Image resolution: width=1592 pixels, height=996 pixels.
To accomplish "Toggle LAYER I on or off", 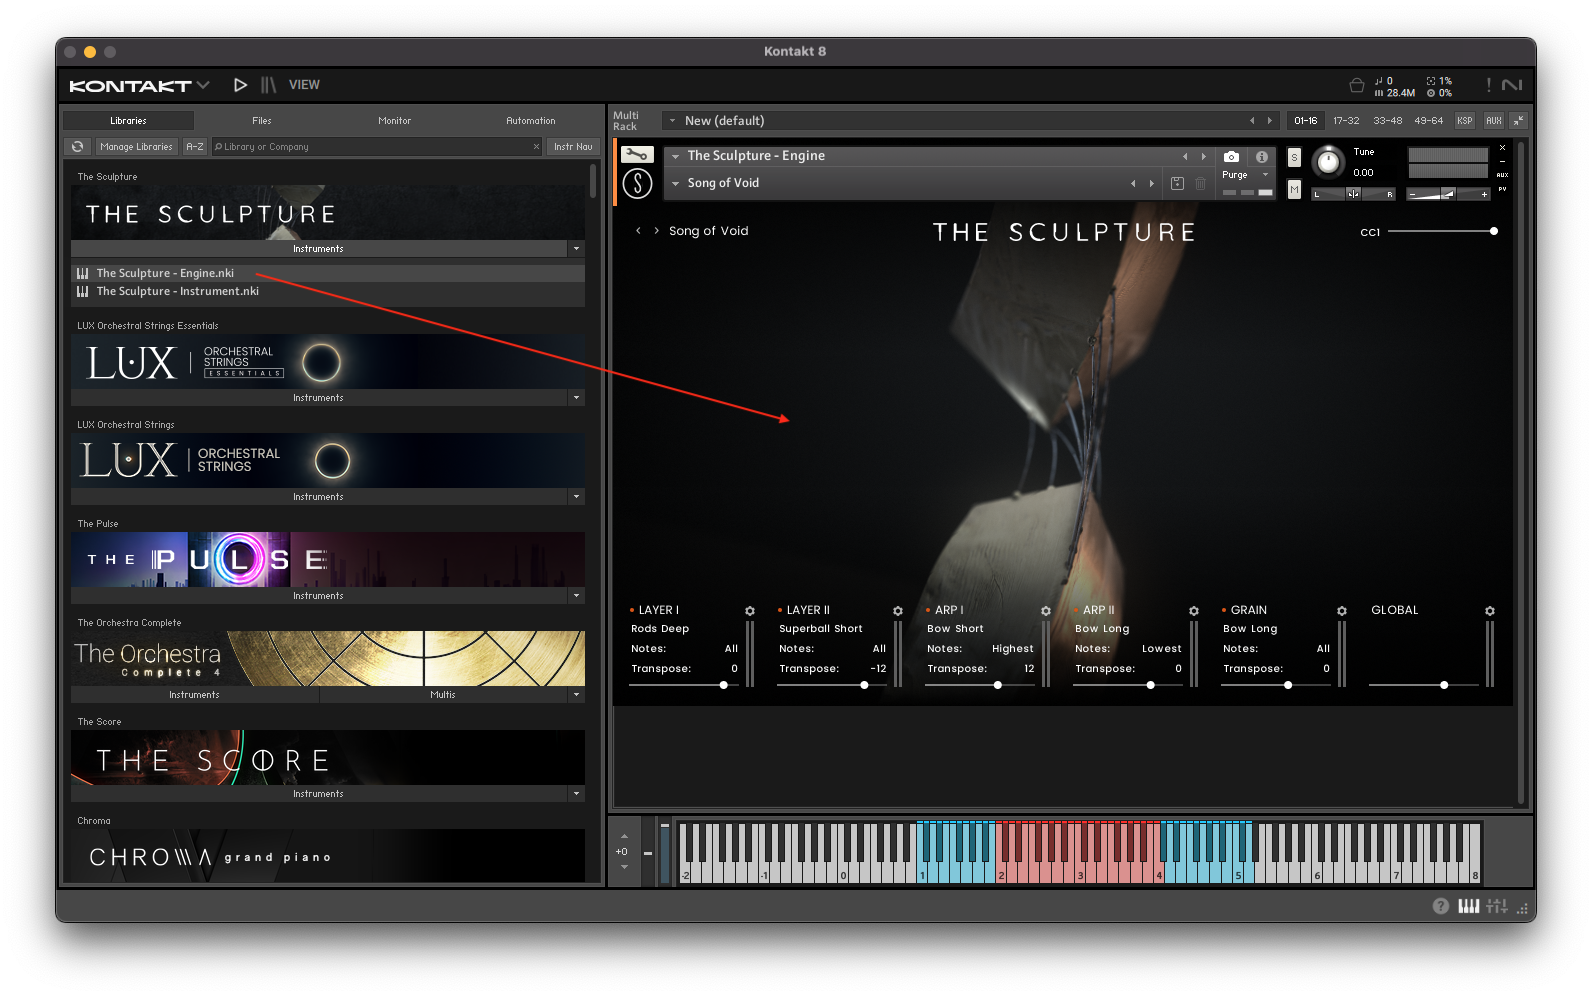I will (632, 610).
